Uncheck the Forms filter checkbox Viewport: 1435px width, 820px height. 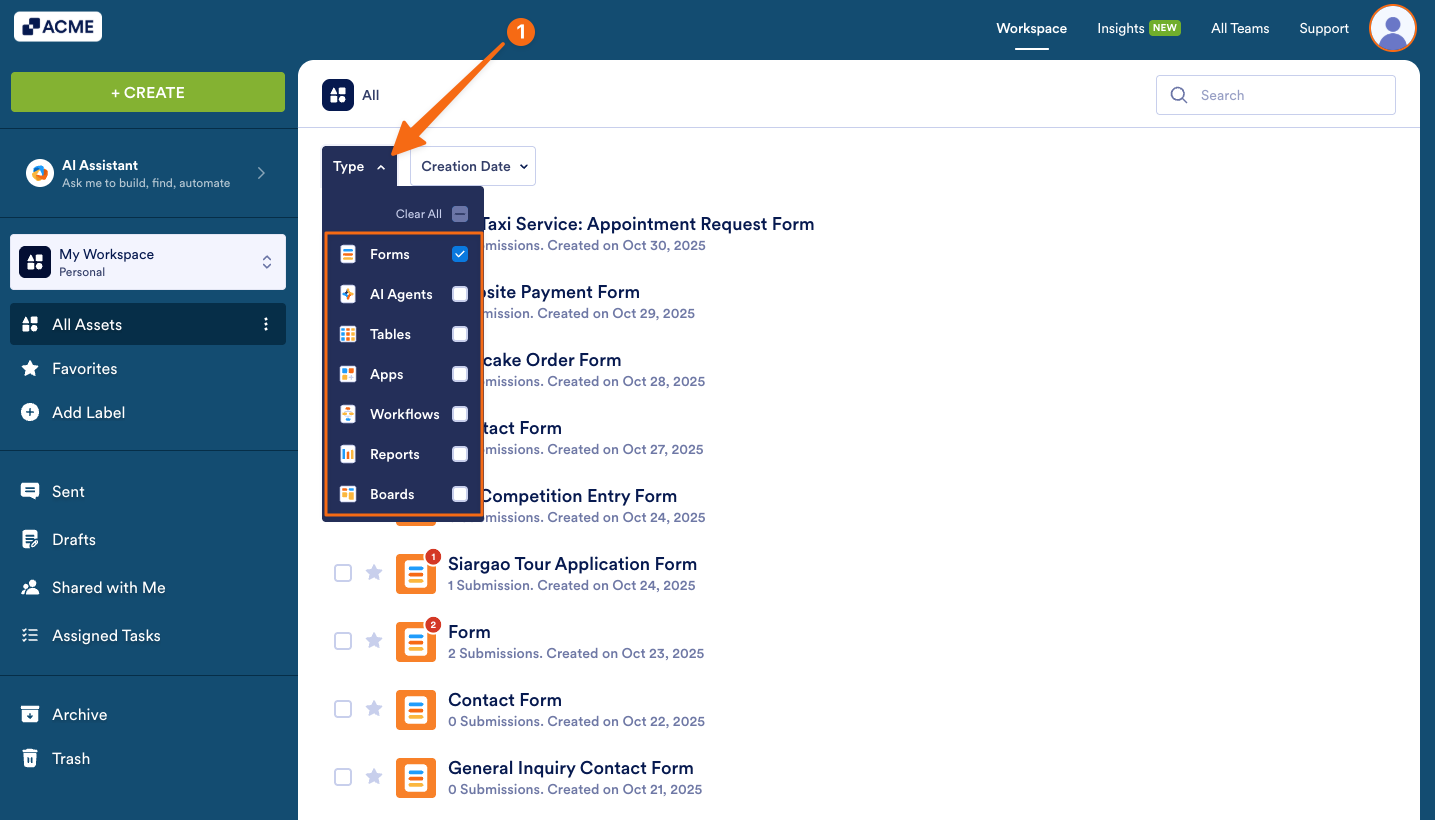tap(460, 254)
